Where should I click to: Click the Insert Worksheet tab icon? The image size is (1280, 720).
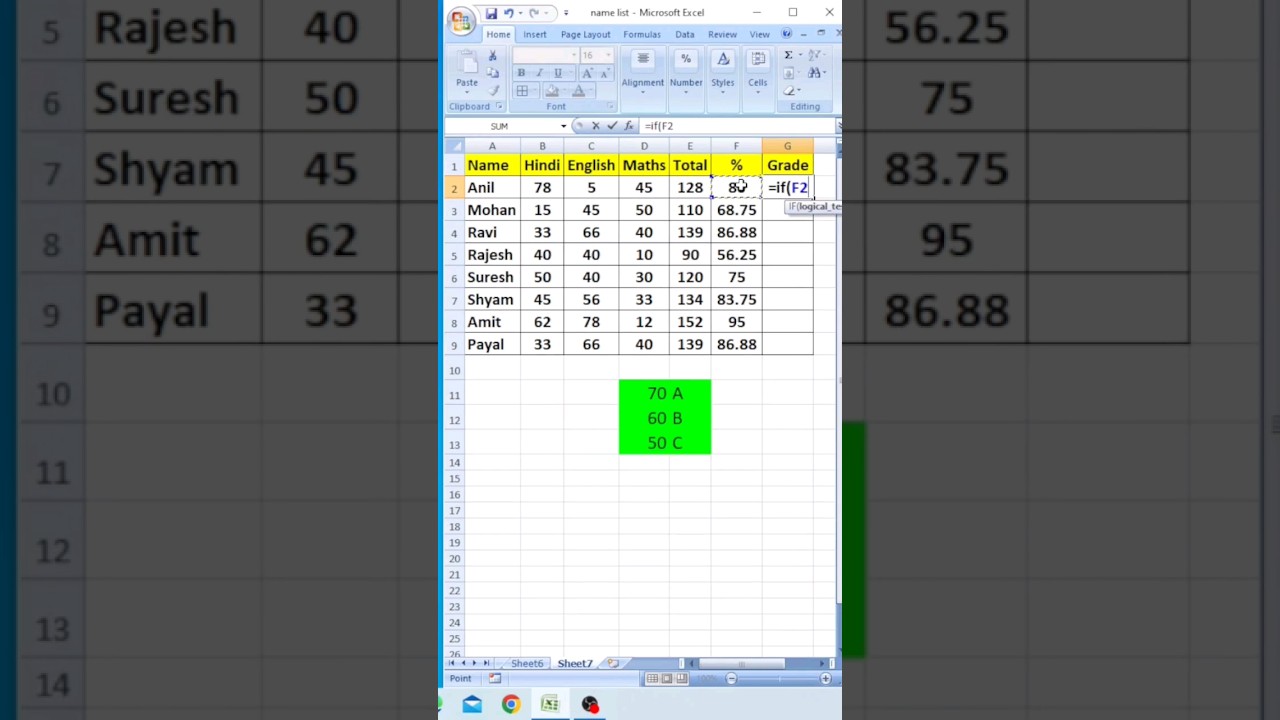(612, 663)
